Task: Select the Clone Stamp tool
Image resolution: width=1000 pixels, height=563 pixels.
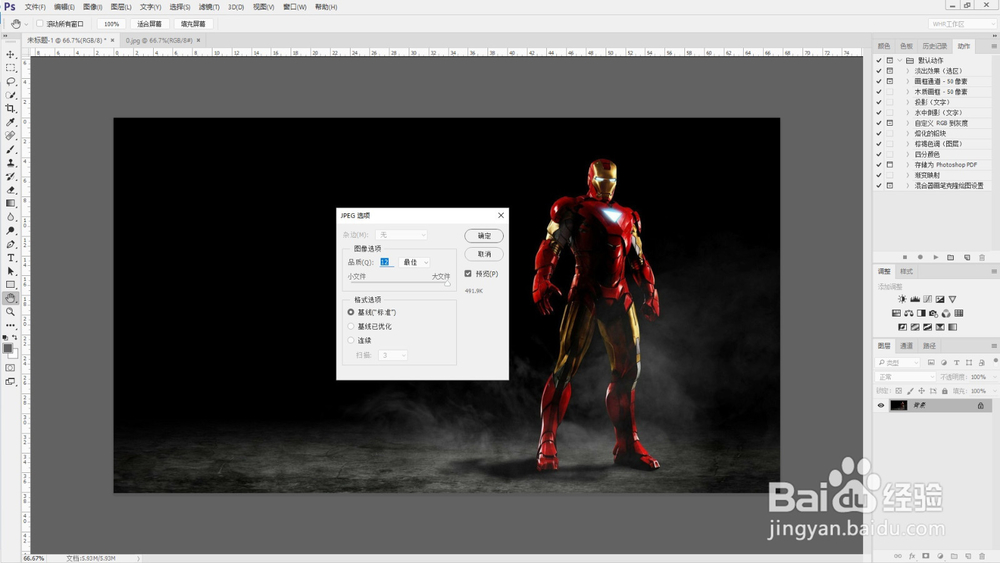Action: [10, 163]
